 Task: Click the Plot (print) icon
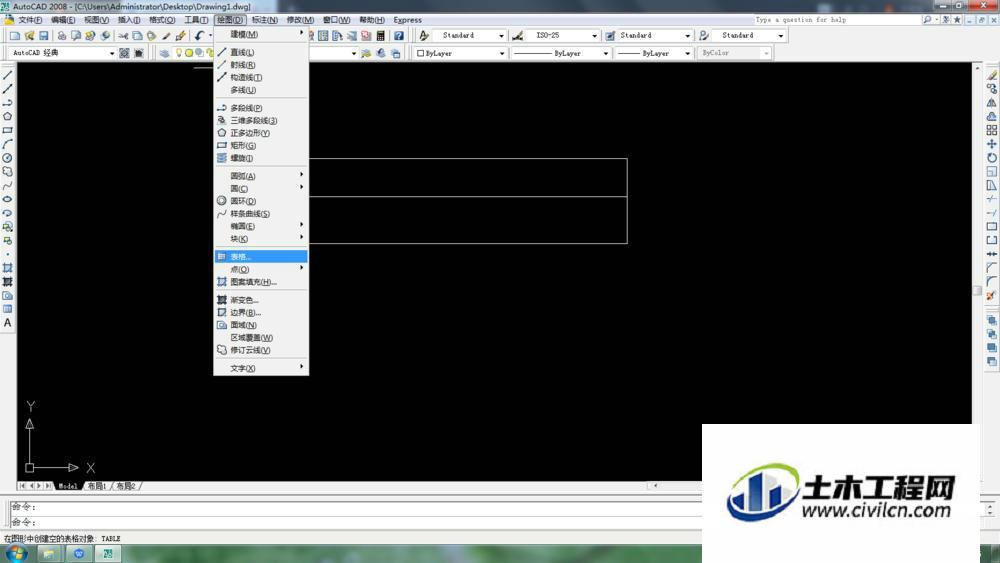coord(62,36)
